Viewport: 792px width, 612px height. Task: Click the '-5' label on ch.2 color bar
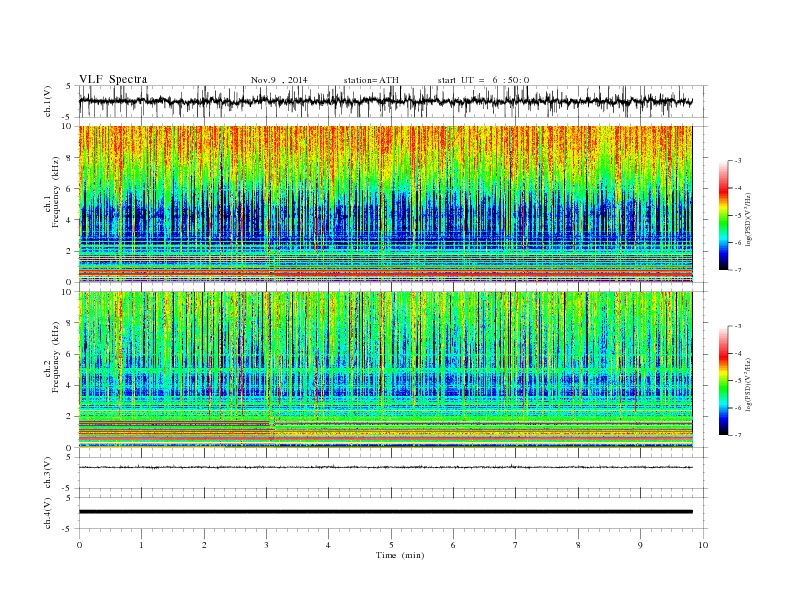(x=738, y=380)
